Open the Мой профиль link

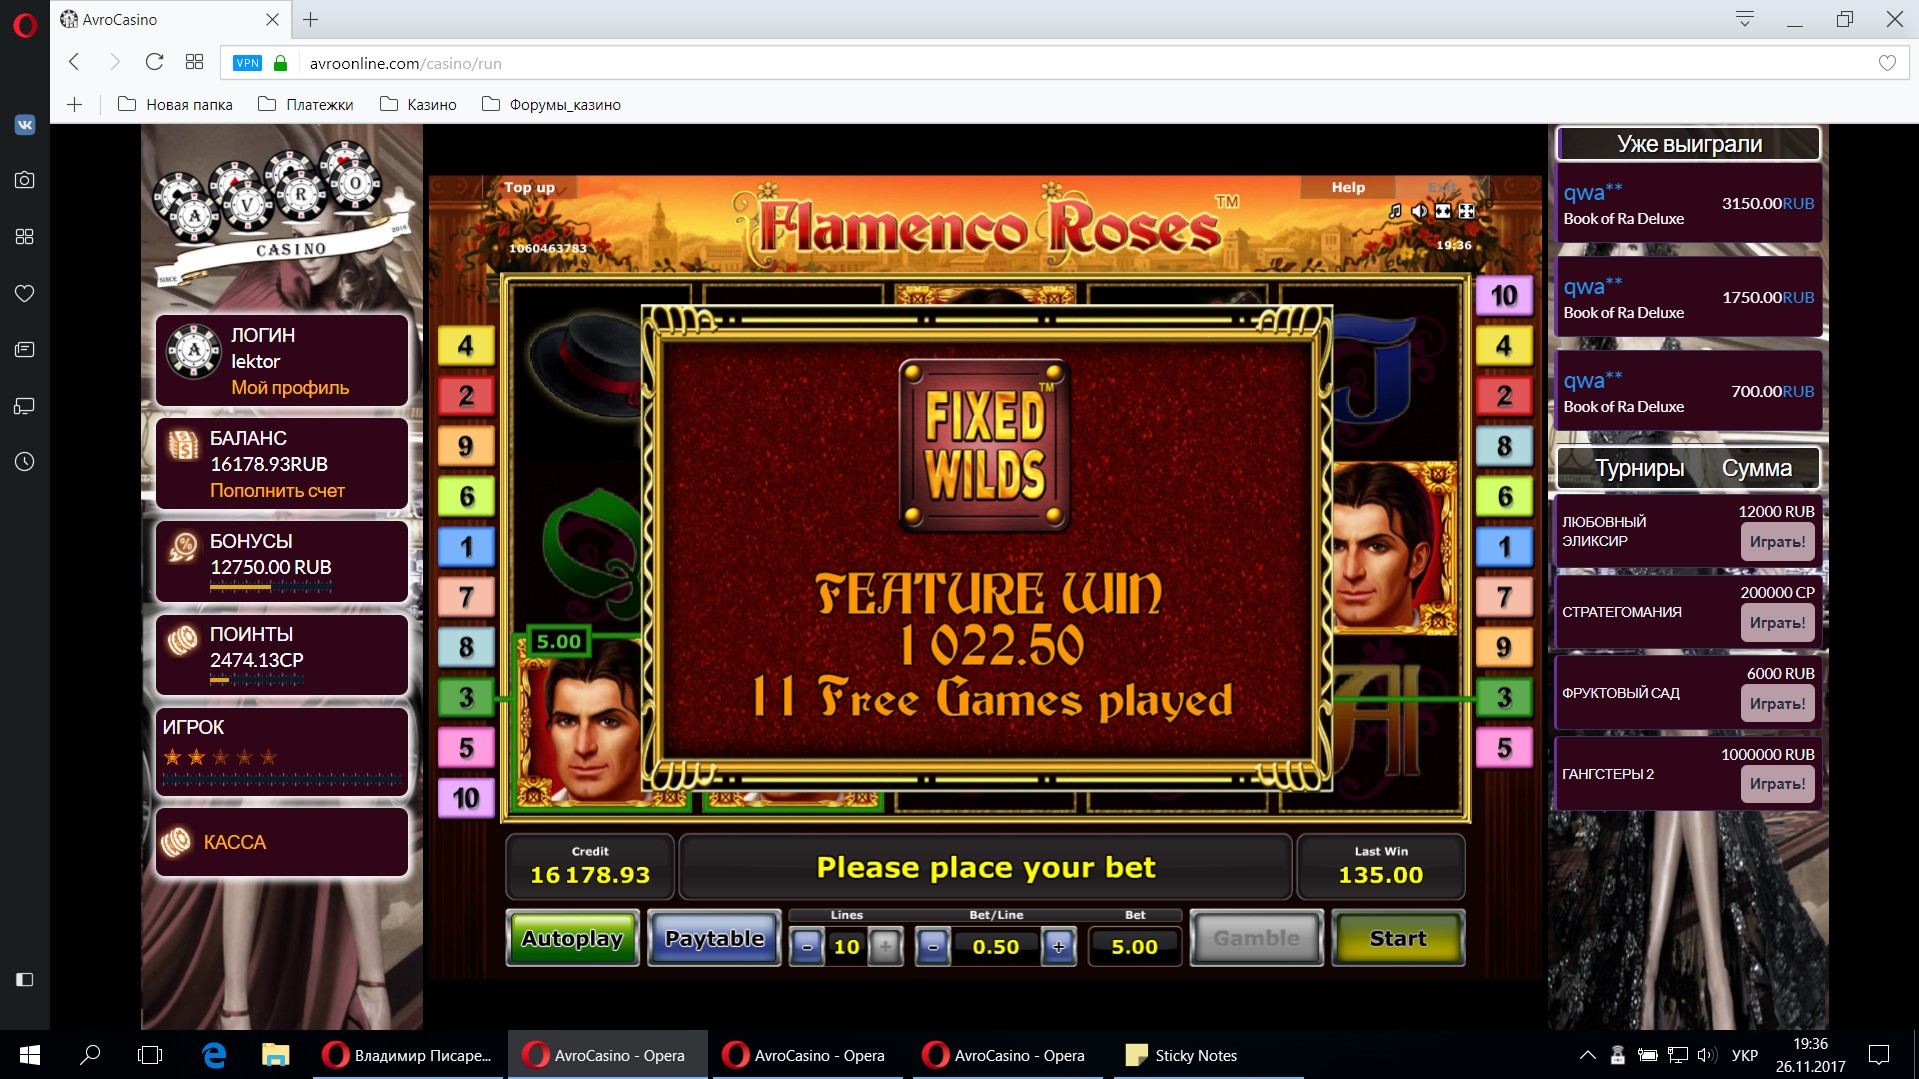coord(290,388)
